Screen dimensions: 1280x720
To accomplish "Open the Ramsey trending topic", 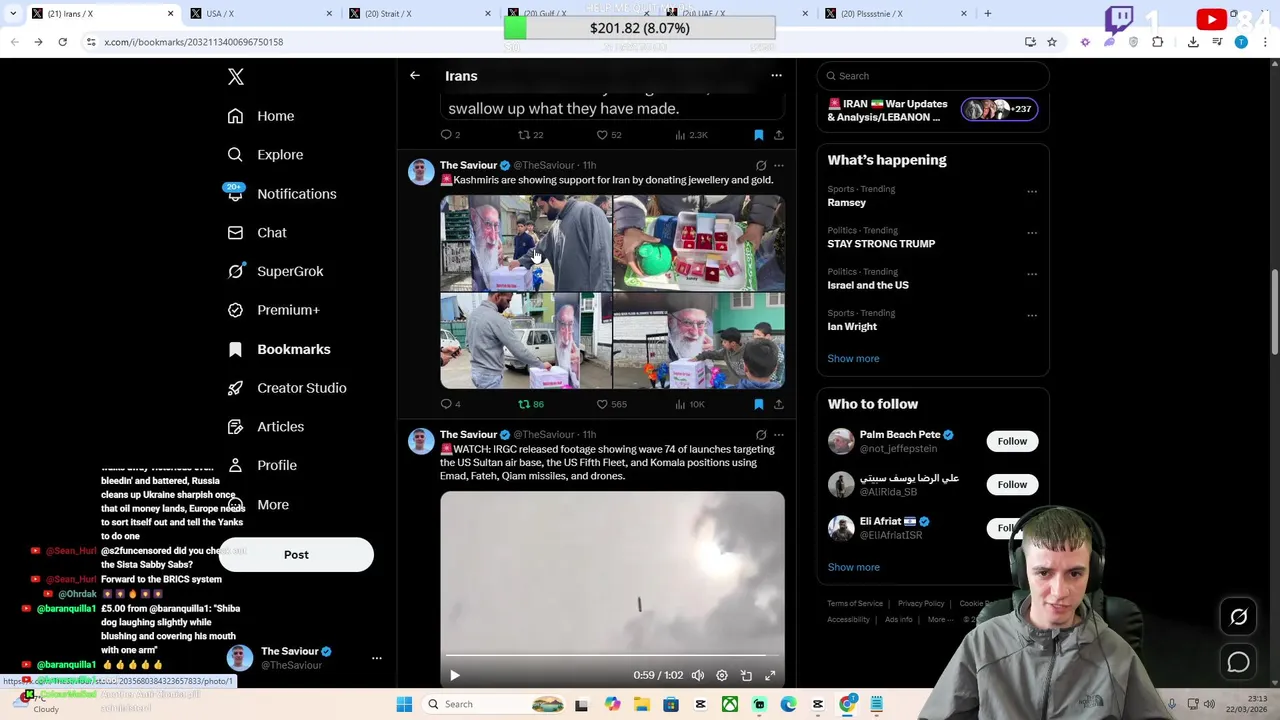I will coord(847,203).
